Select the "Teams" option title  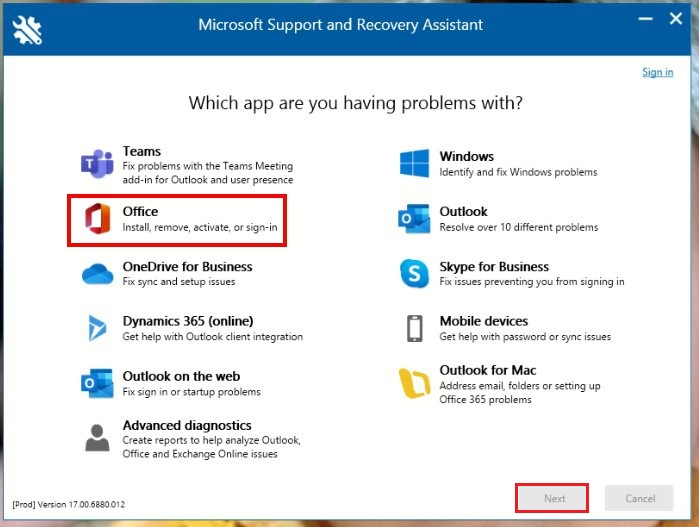(142, 151)
